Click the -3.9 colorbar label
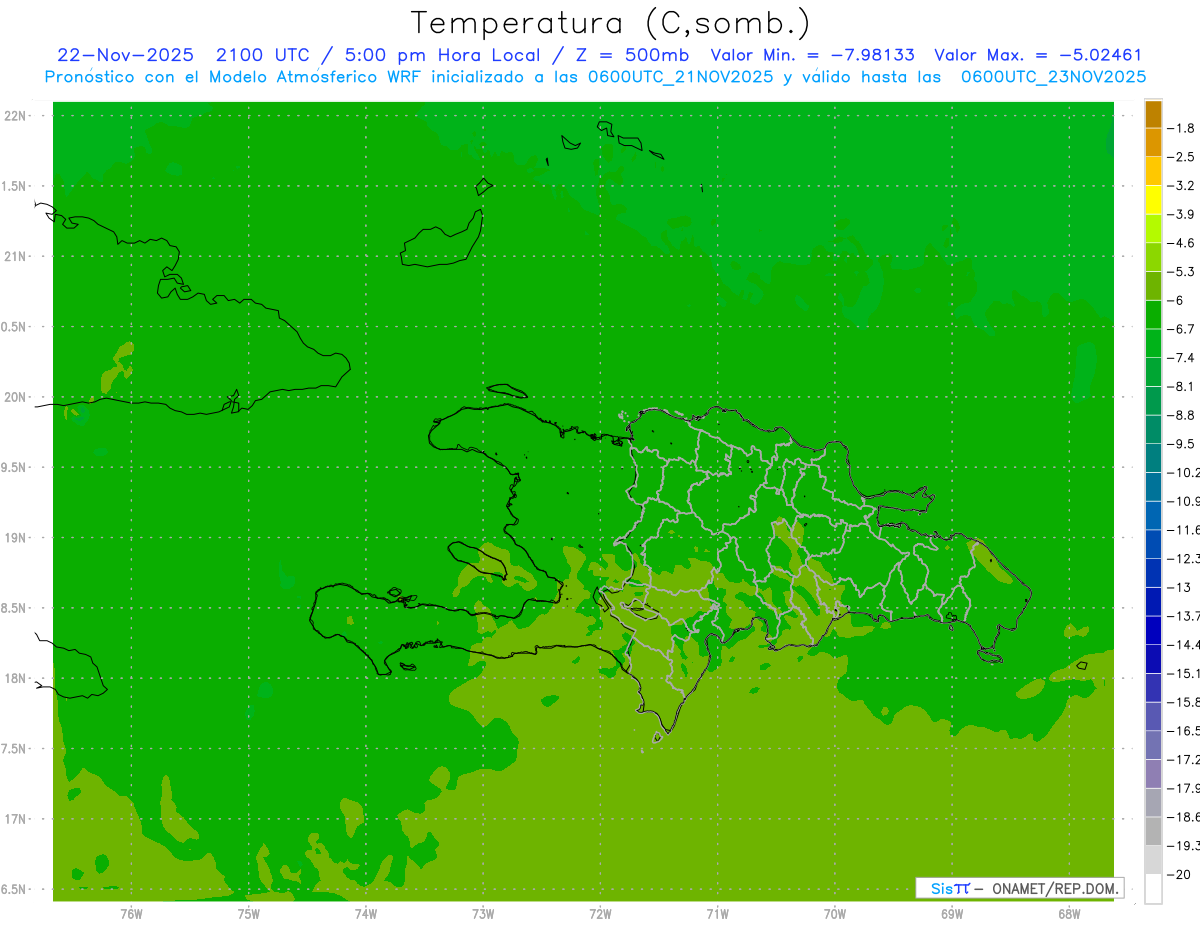The image size is (1200, 927). click(x=1181, y=214)
